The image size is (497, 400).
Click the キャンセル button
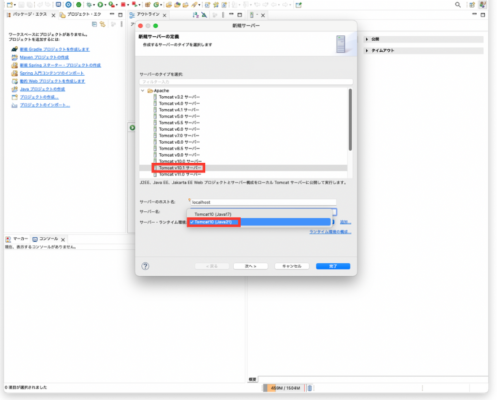292,266
